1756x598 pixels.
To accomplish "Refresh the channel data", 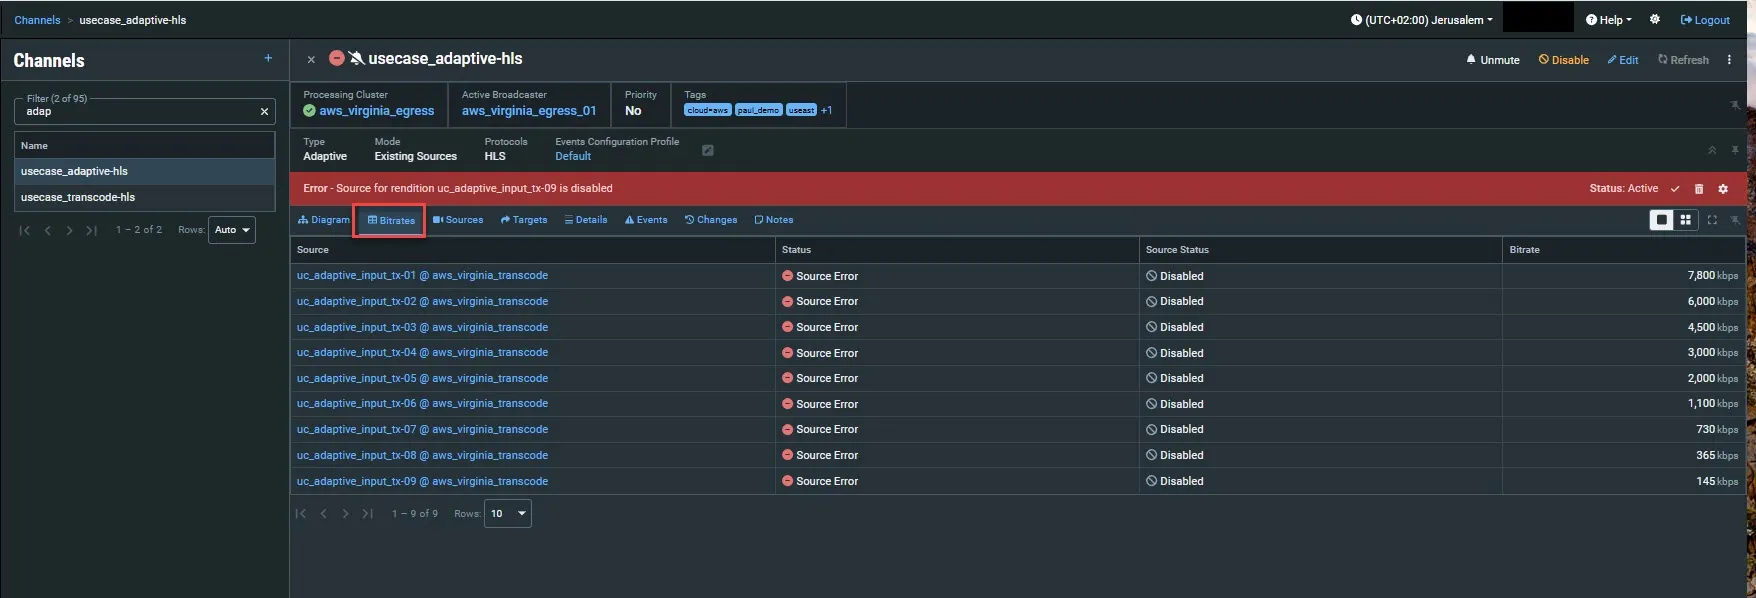I will coord(1683,60).
